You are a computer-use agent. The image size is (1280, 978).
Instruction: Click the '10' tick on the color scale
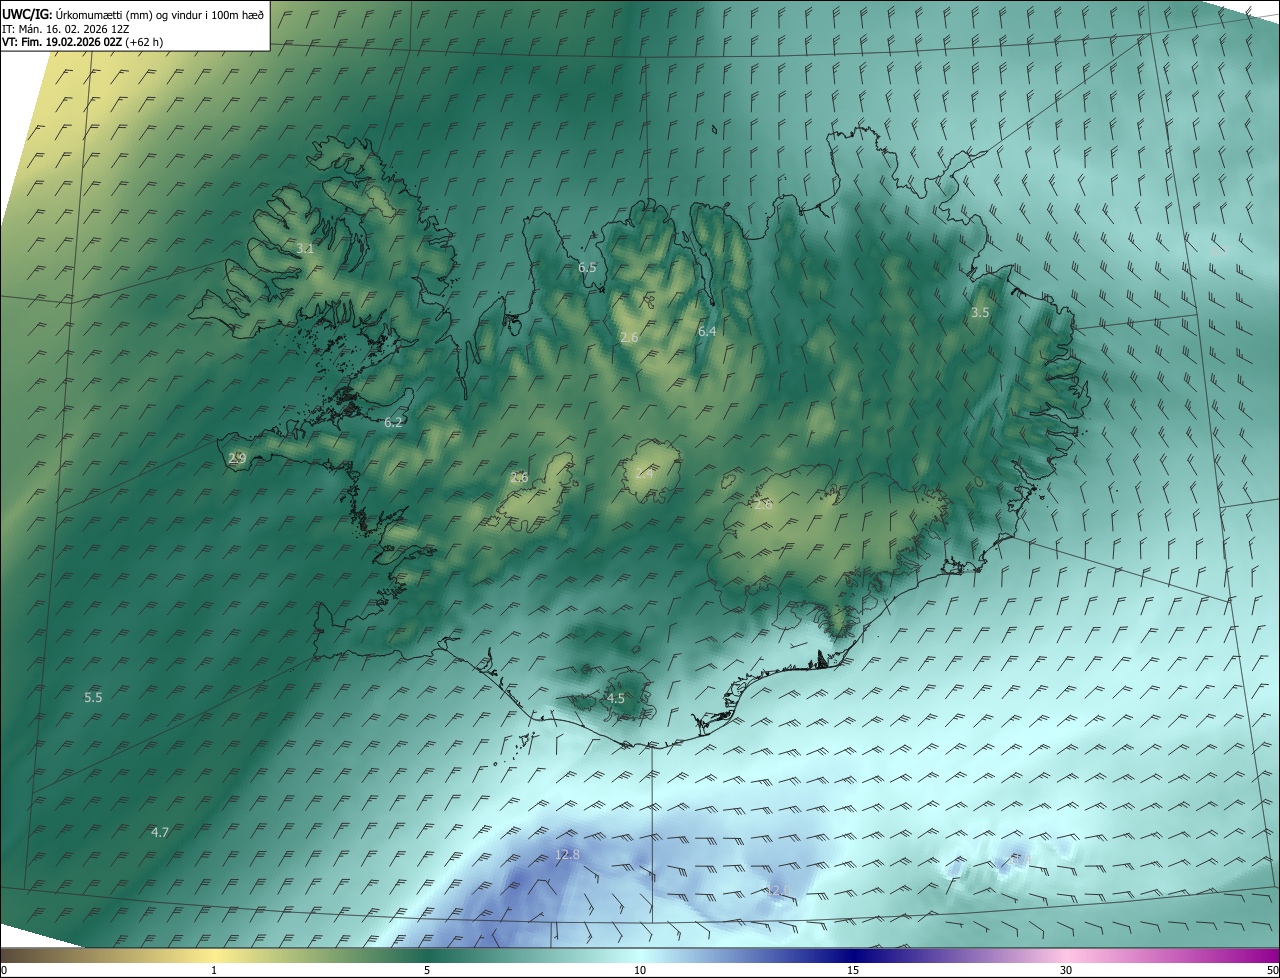[x=640, y=970]
